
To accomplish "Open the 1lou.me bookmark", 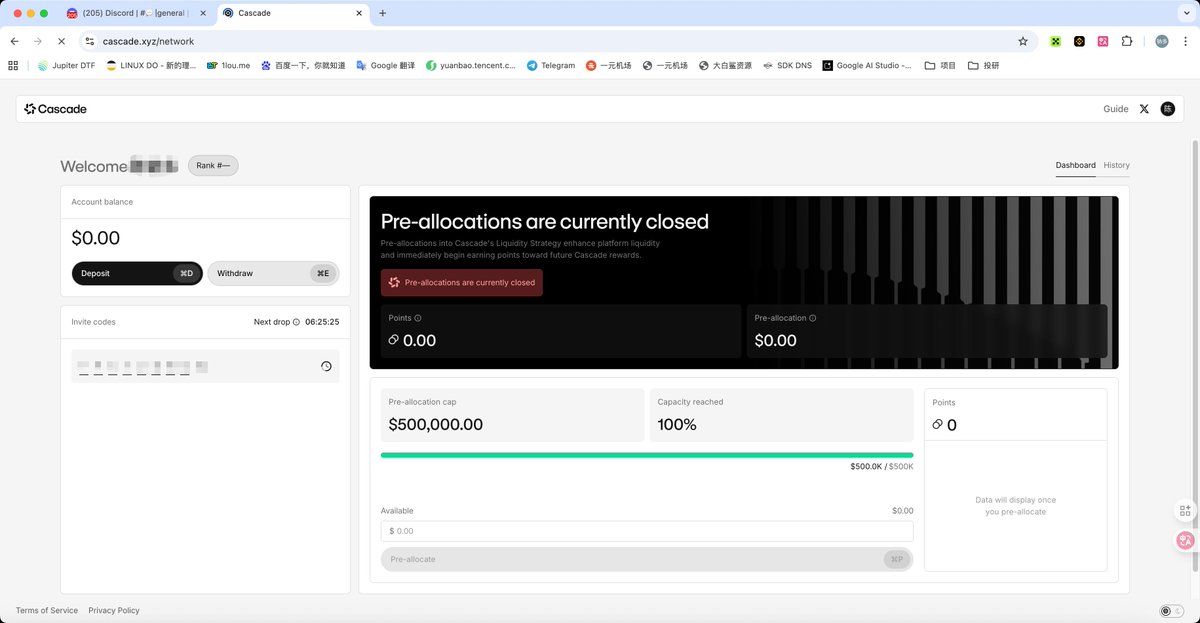I will tap(228, 65).
